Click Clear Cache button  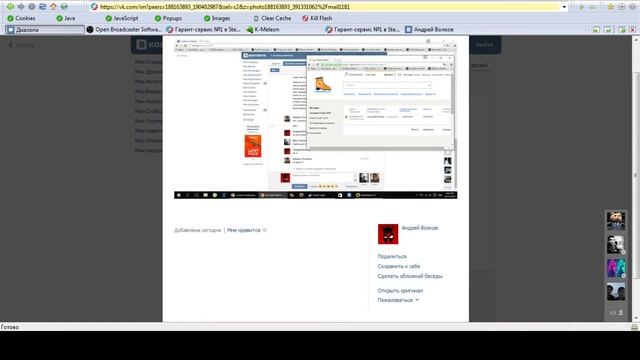coord(272,18)
